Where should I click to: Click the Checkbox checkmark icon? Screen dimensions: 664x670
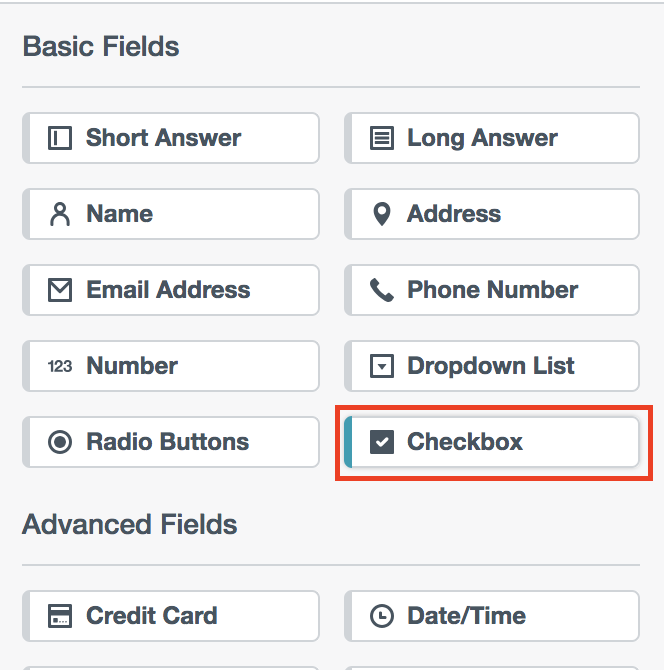coord(381,442)
